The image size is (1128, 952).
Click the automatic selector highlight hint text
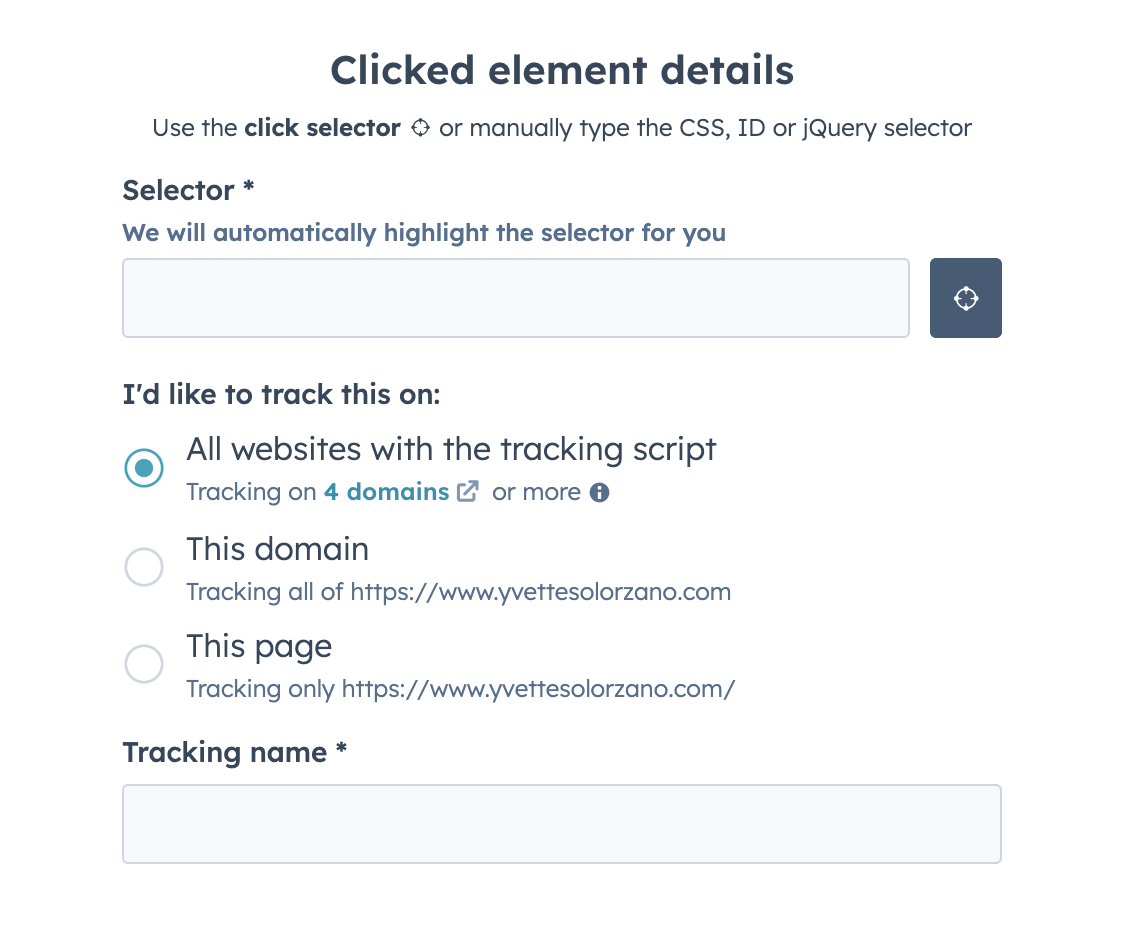coord(423,232)
